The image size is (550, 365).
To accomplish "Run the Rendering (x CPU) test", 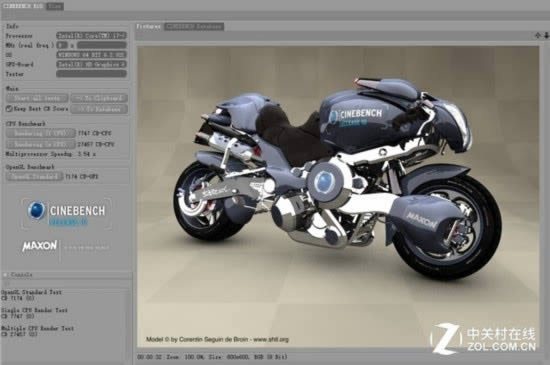I will (x=41, y=144).
